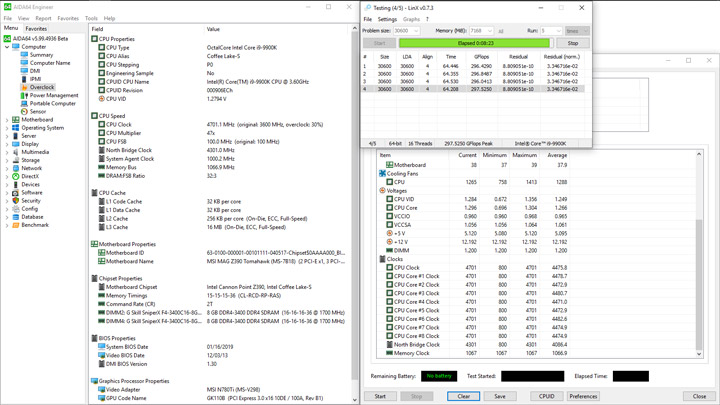Image resolution: width=720 pixels, height=405 pixels.
Task: Select the Network node icon
Action: (x=16, y=168)
